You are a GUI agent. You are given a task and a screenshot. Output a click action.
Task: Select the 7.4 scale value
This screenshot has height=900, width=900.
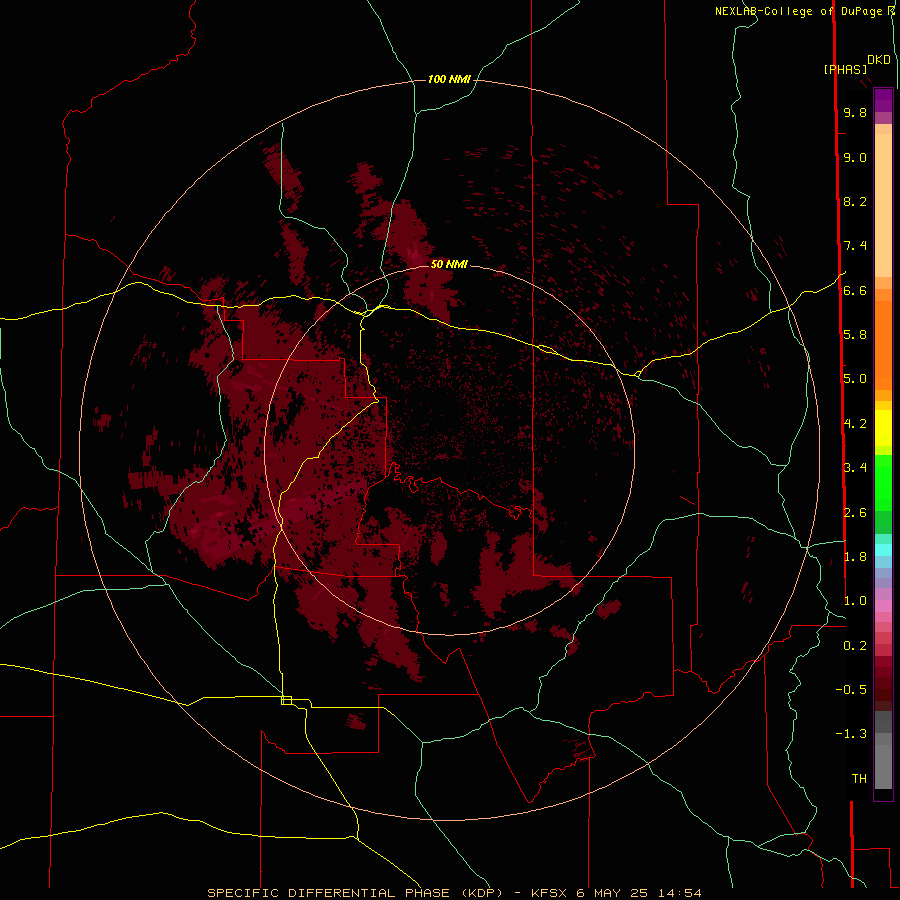(x=855, y=246)
